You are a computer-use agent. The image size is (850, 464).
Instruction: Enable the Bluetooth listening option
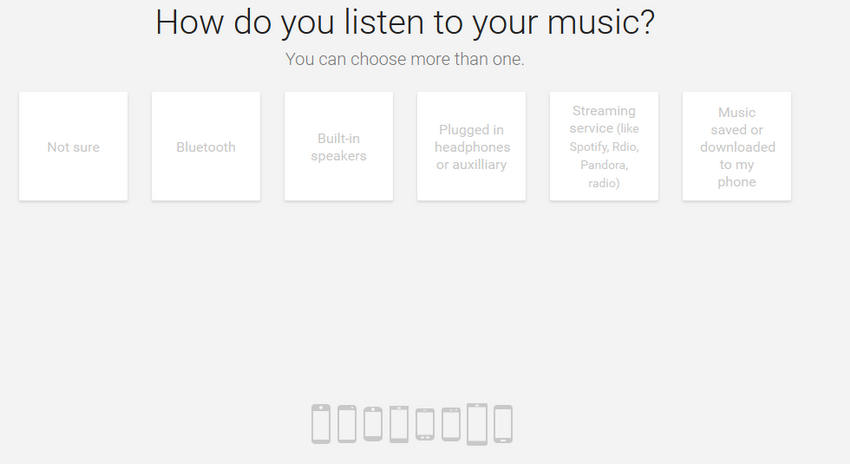pyautogui.click(x=206, y=146)
